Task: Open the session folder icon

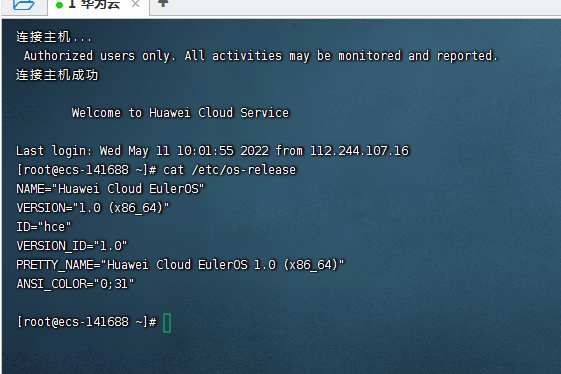Action: click(23, 4)
